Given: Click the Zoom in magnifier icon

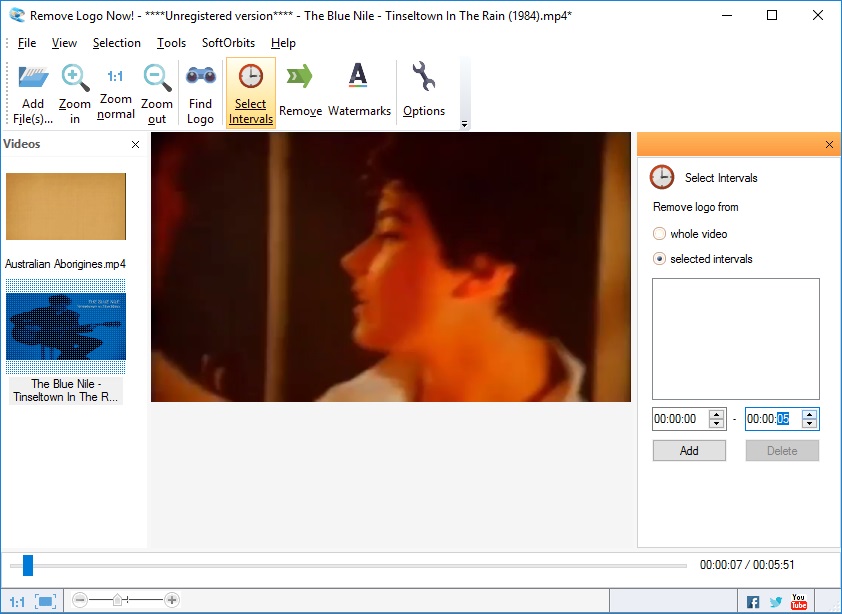Looking at the screenshot, I should coord(75,77).
